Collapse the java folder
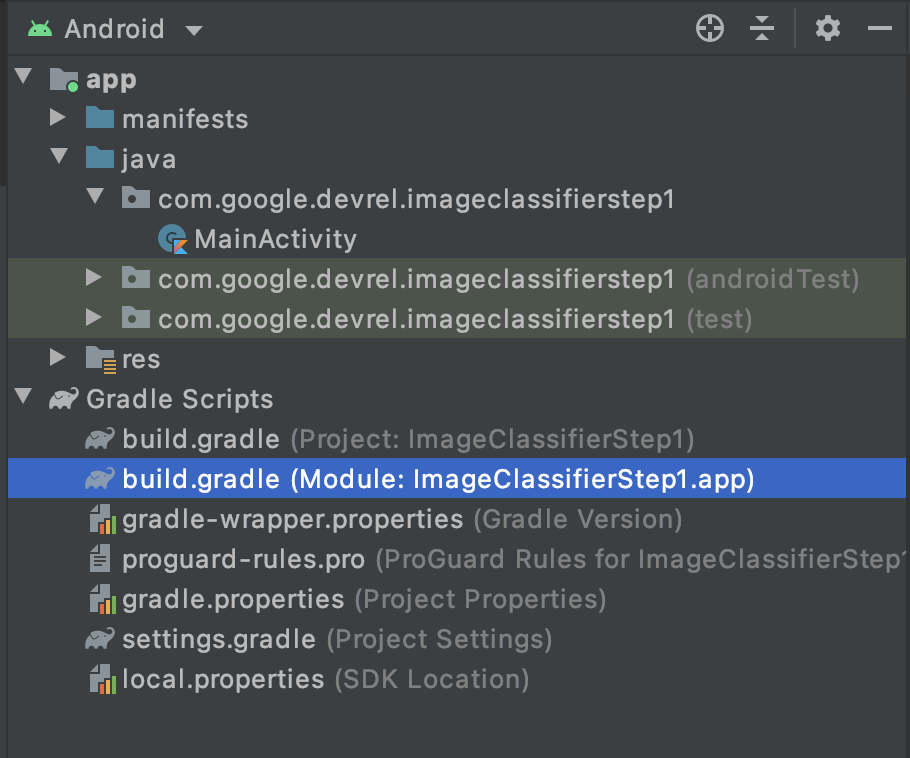 58,158
